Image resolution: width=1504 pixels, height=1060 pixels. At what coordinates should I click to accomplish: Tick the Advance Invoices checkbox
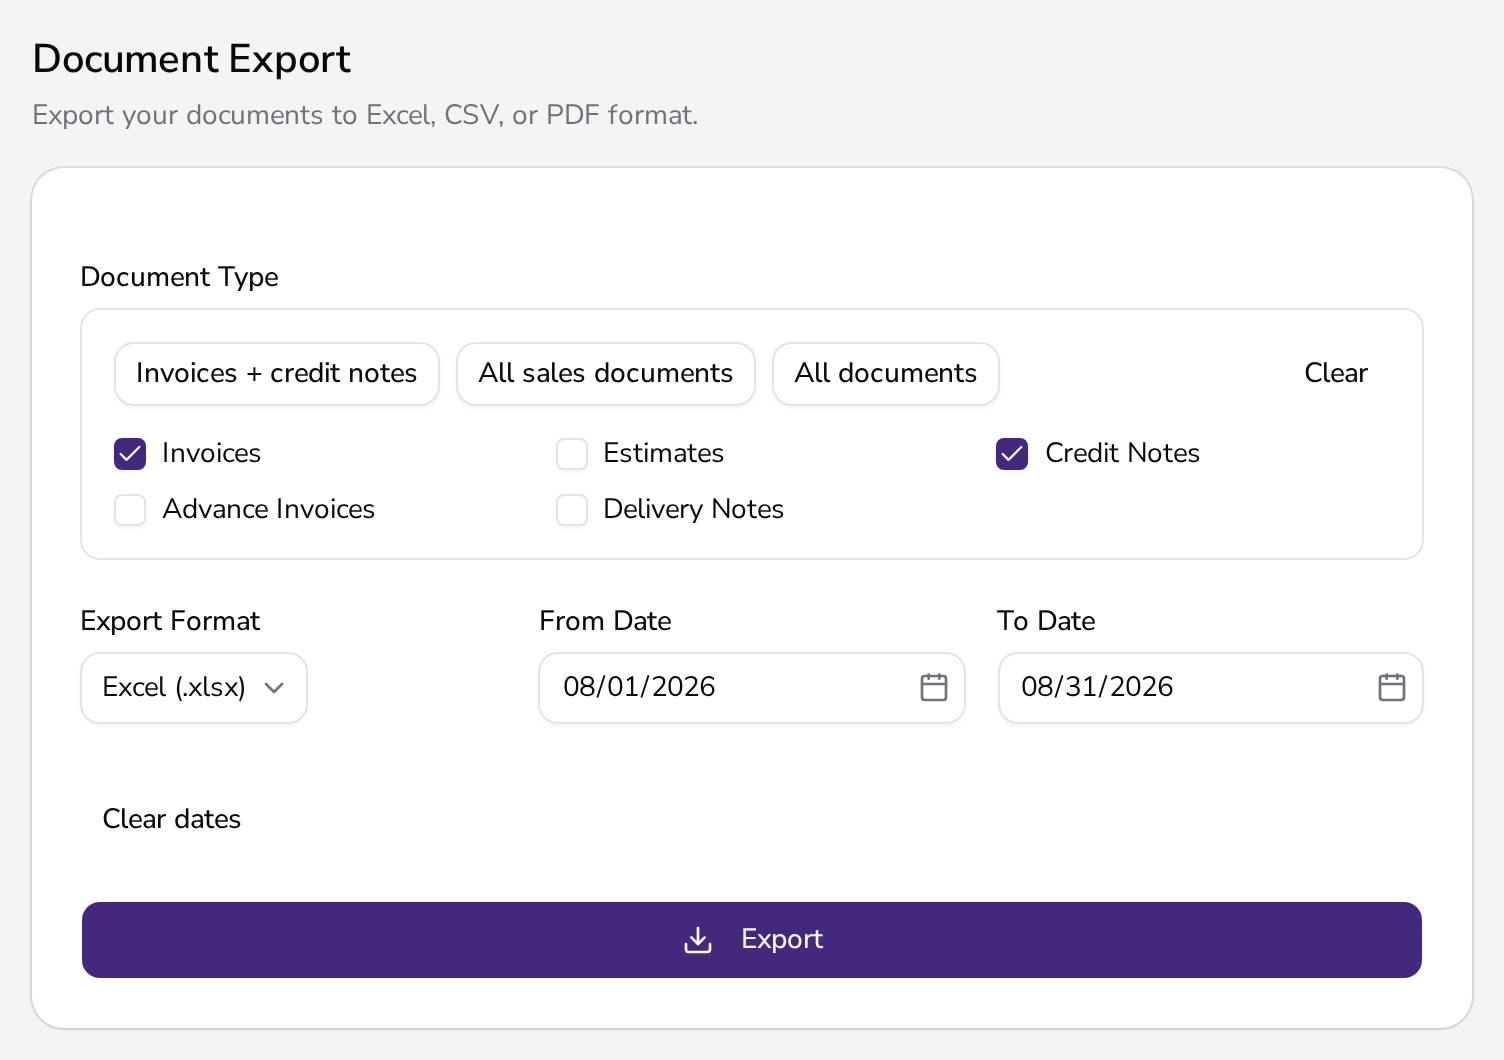click(x=130, y=510)
